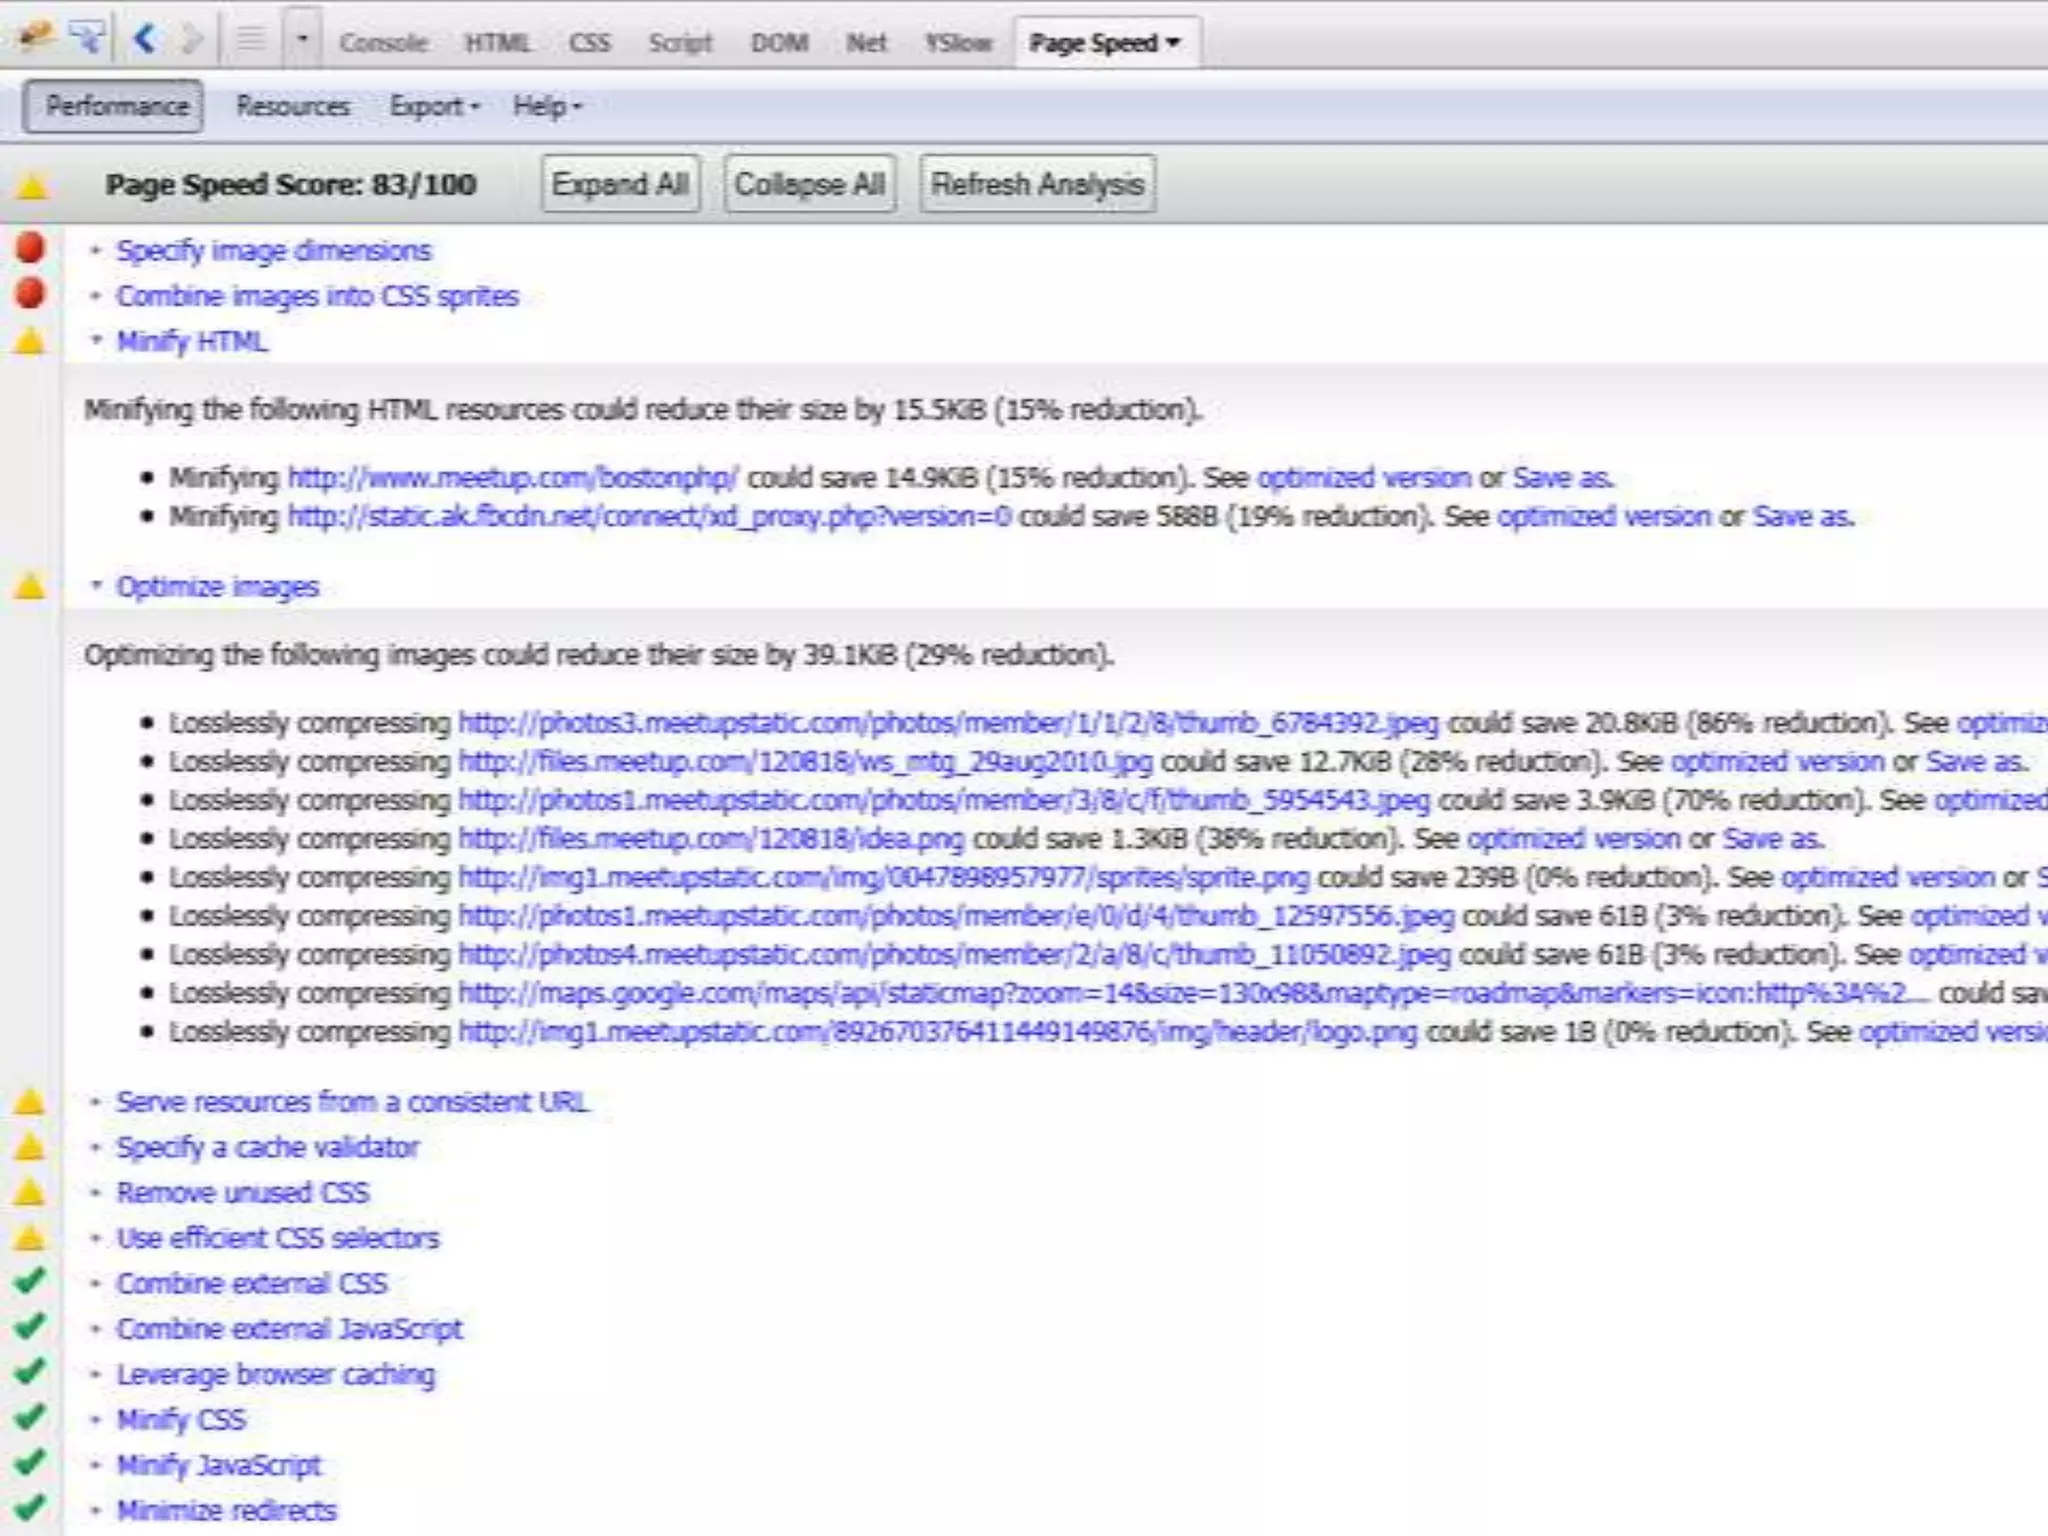Open the Export dropdown menu

(434, 106)
